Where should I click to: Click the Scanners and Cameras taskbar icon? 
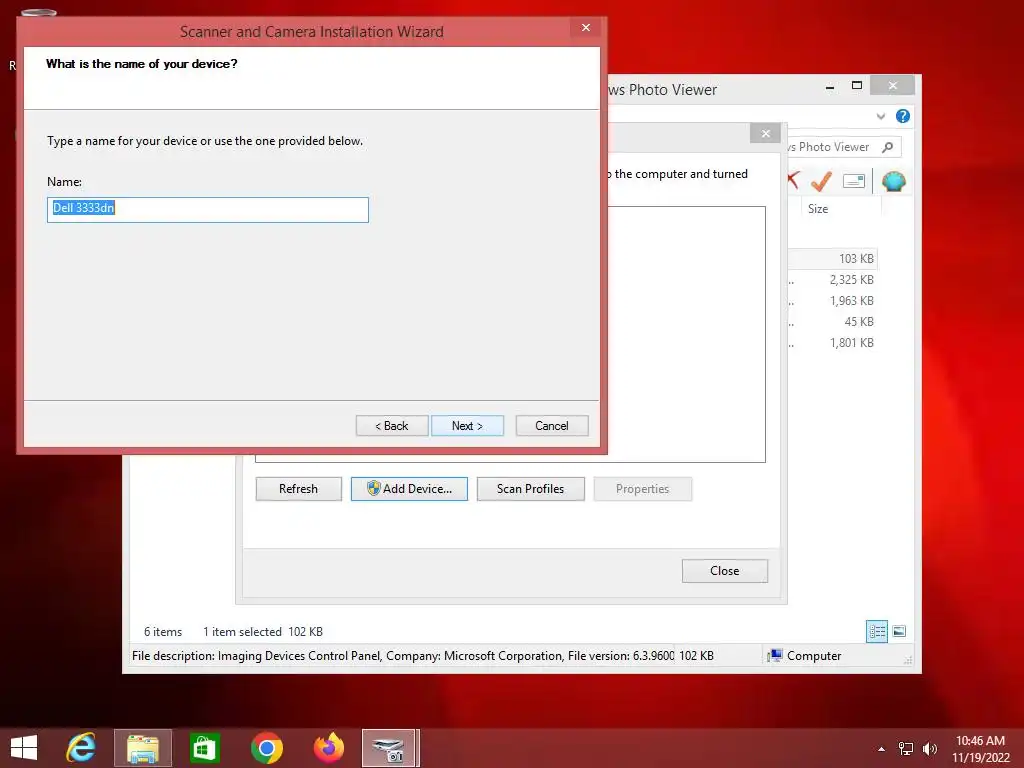(x=389, y=748)
